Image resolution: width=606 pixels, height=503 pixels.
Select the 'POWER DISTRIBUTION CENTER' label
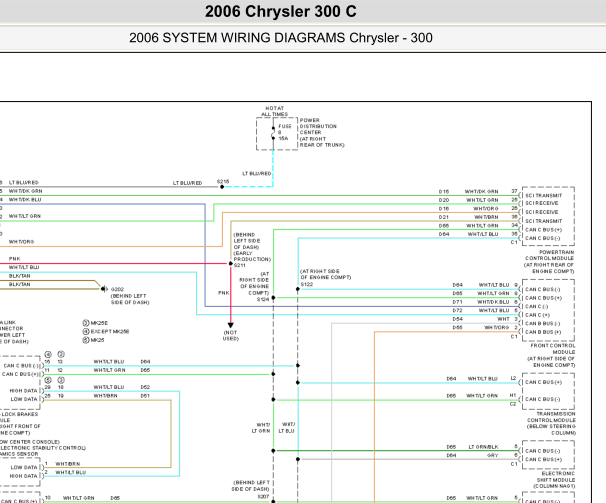click(318, 126)
